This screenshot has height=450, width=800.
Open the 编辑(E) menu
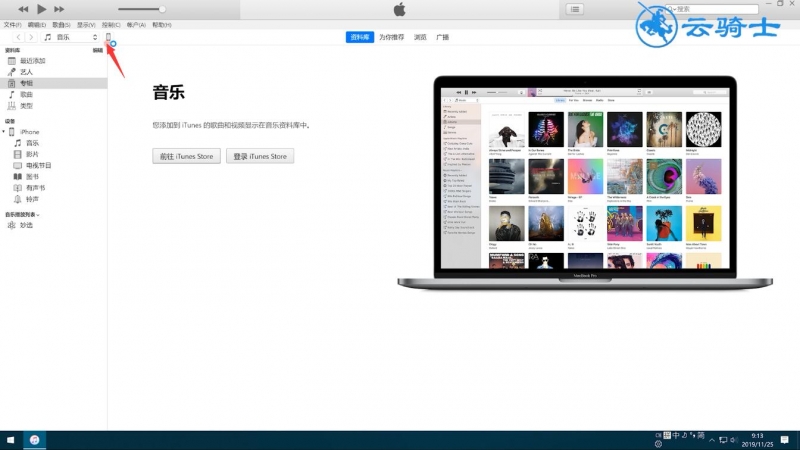[x=37, y=24]
